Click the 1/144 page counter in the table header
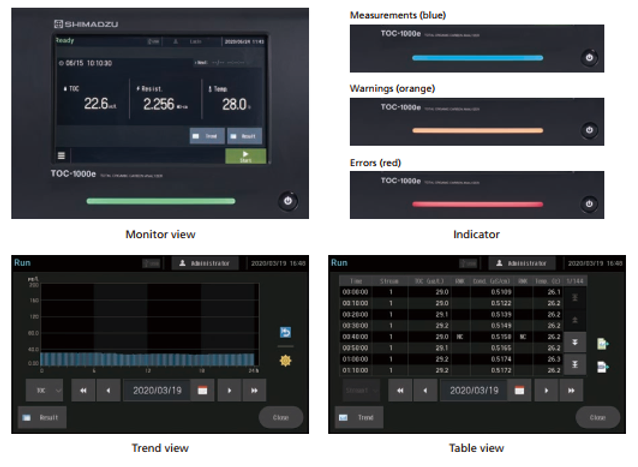638x467 pixels. [575, 281]
